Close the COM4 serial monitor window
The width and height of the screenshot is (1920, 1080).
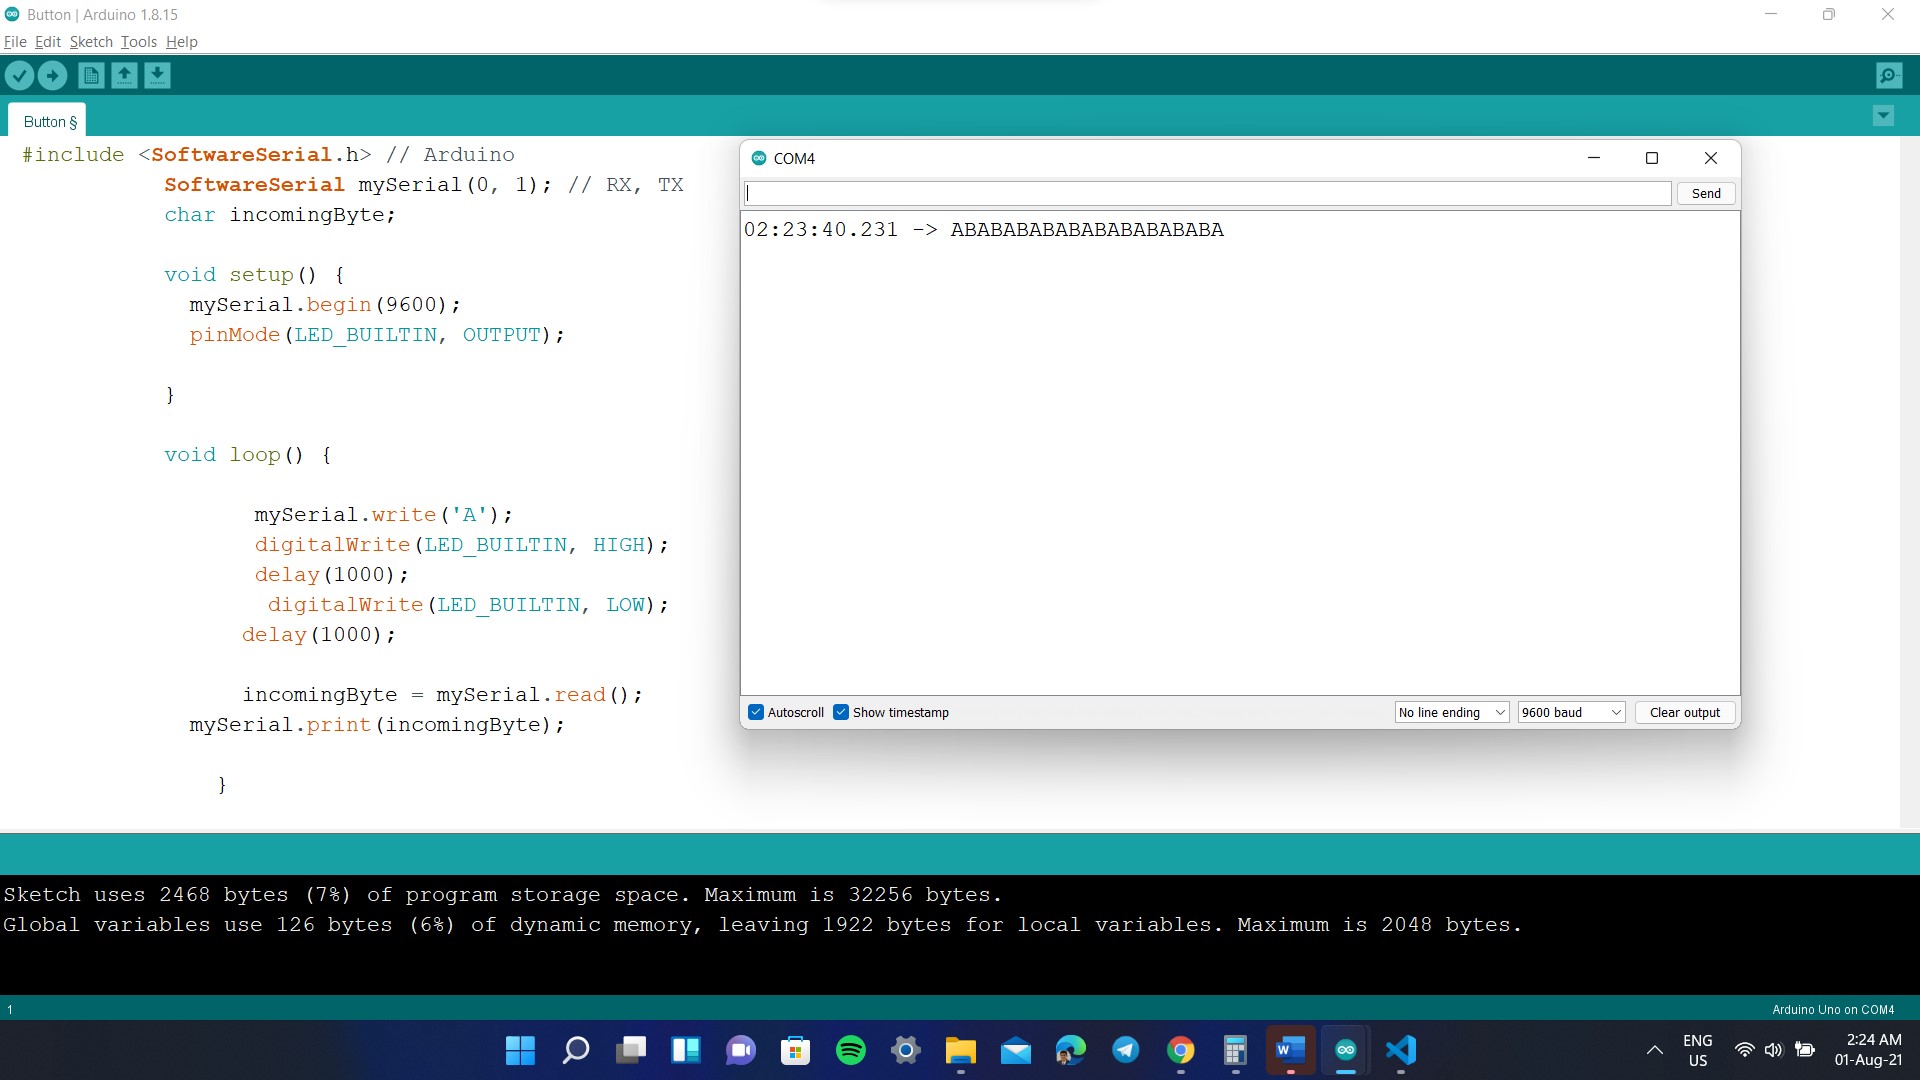click(1711, 158)
